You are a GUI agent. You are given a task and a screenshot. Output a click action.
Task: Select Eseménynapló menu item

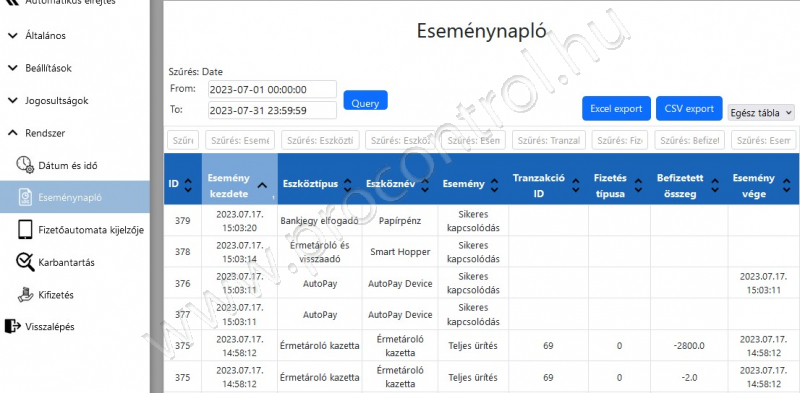[74, 197]
